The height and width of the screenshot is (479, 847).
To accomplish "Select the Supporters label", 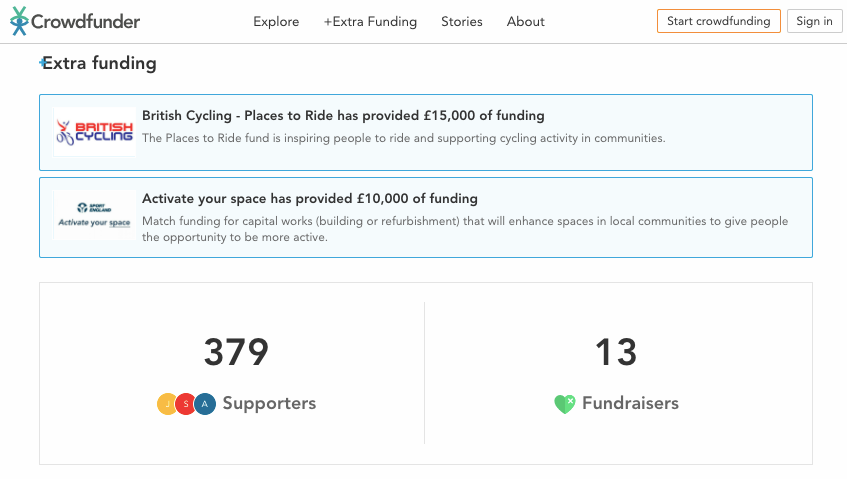I will point(269,403).
